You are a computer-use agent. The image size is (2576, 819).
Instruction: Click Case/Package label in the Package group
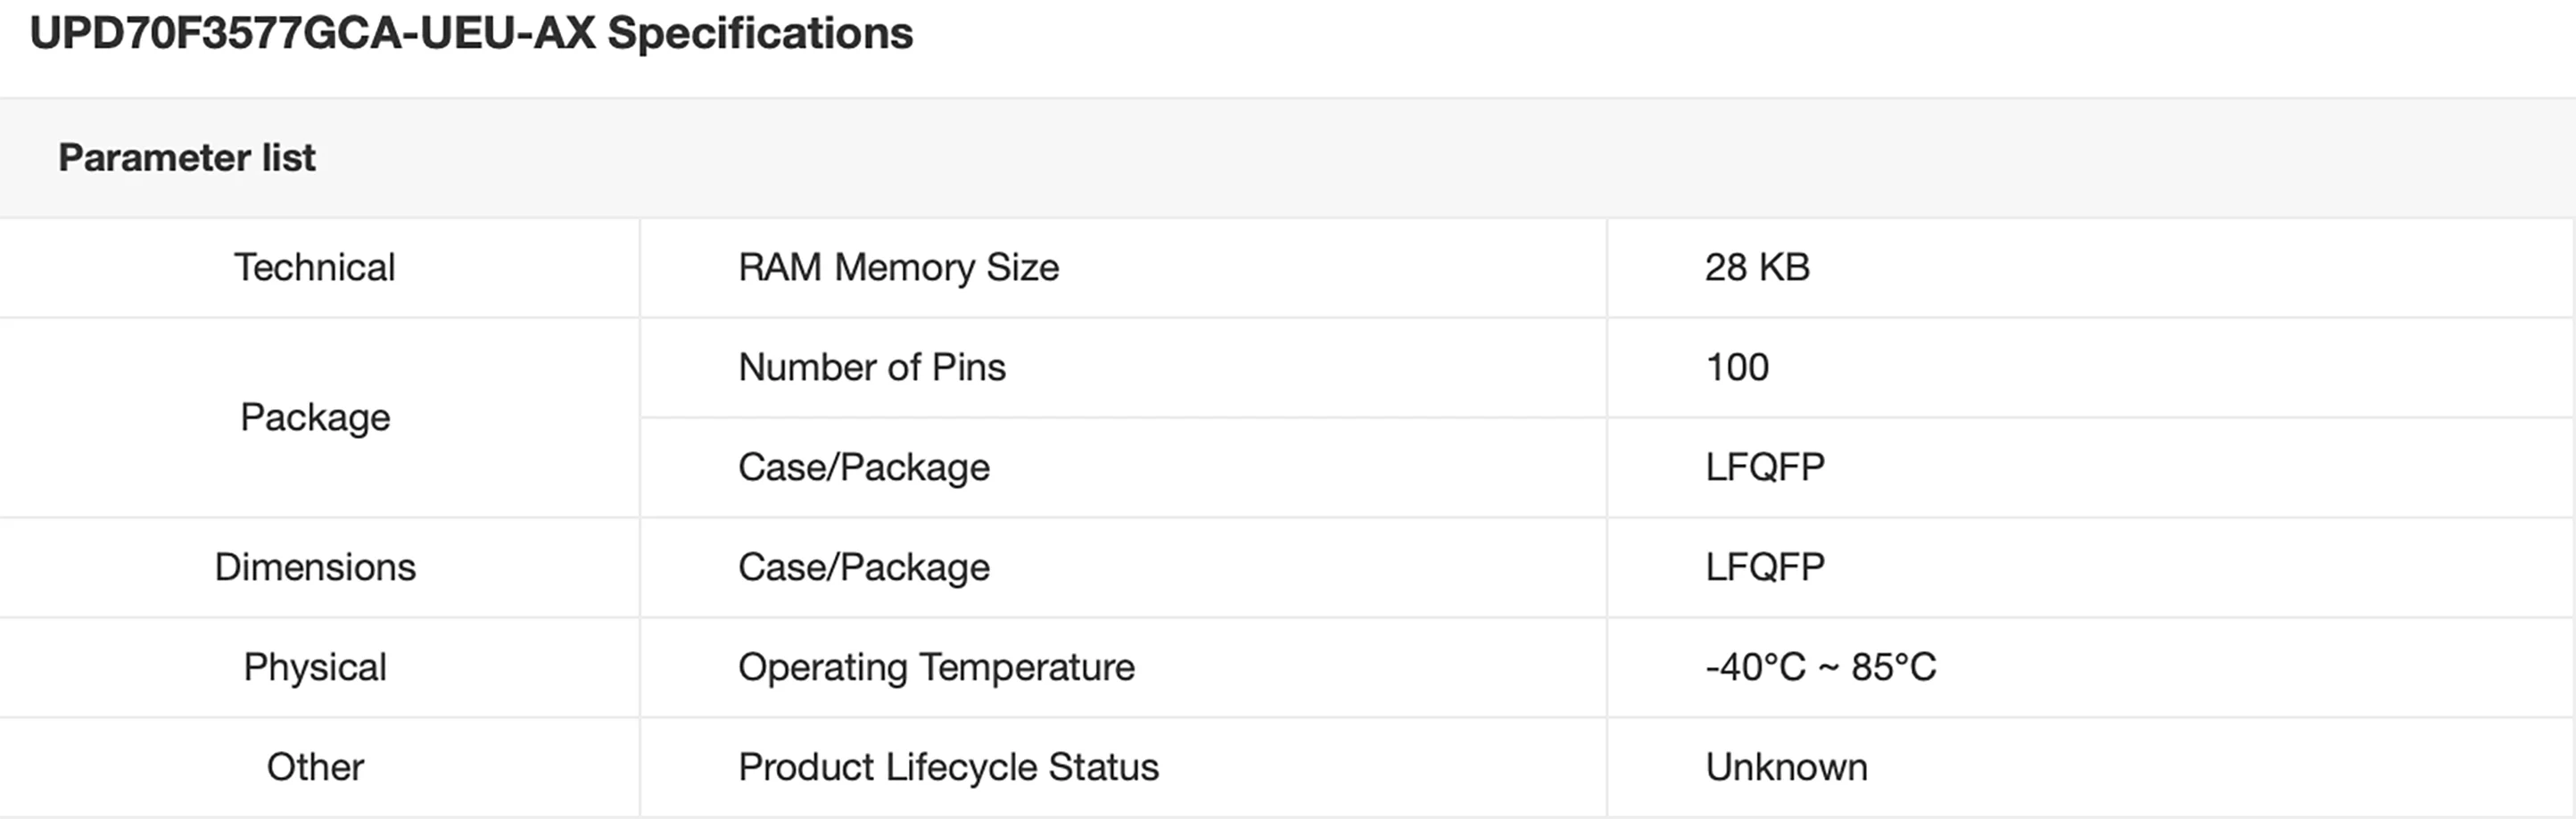tap(864, 468)
